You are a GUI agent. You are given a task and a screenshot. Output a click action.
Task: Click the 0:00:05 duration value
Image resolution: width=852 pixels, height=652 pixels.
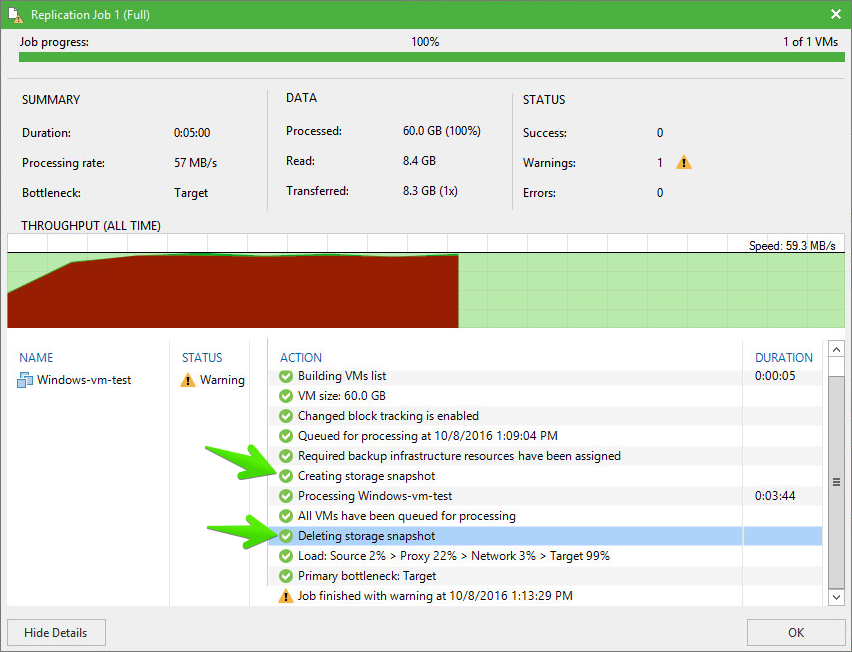[x=775, y=376]
